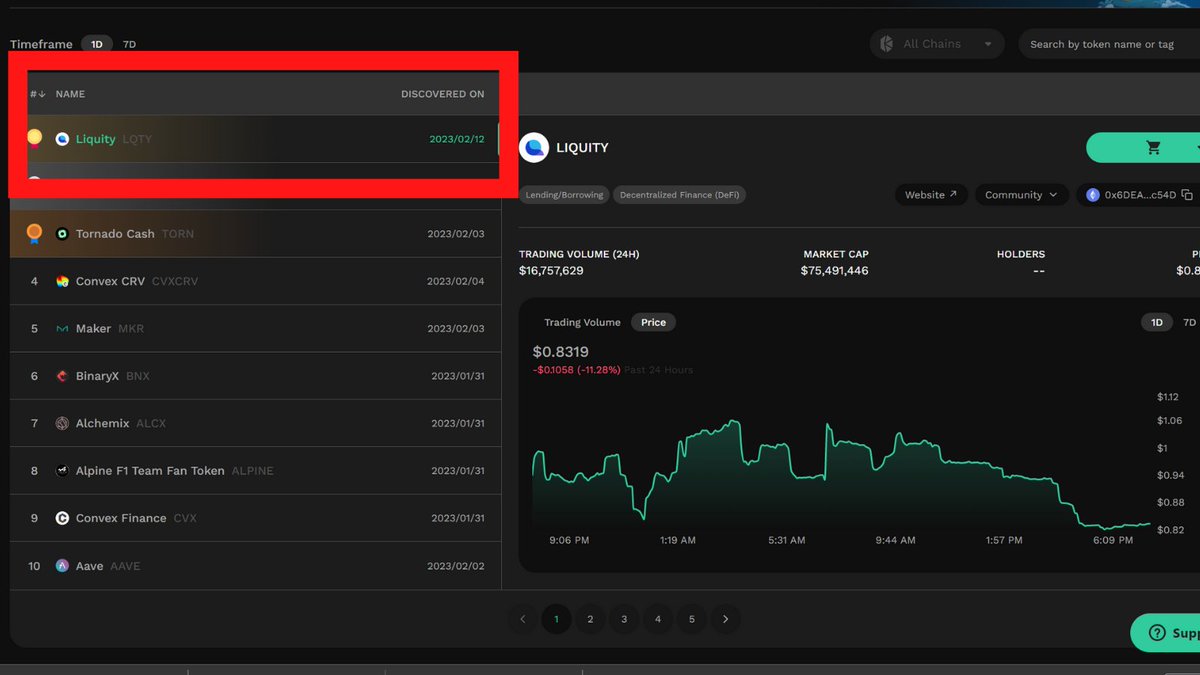Select the BinaryX BNX row

[x=255, y=376]
